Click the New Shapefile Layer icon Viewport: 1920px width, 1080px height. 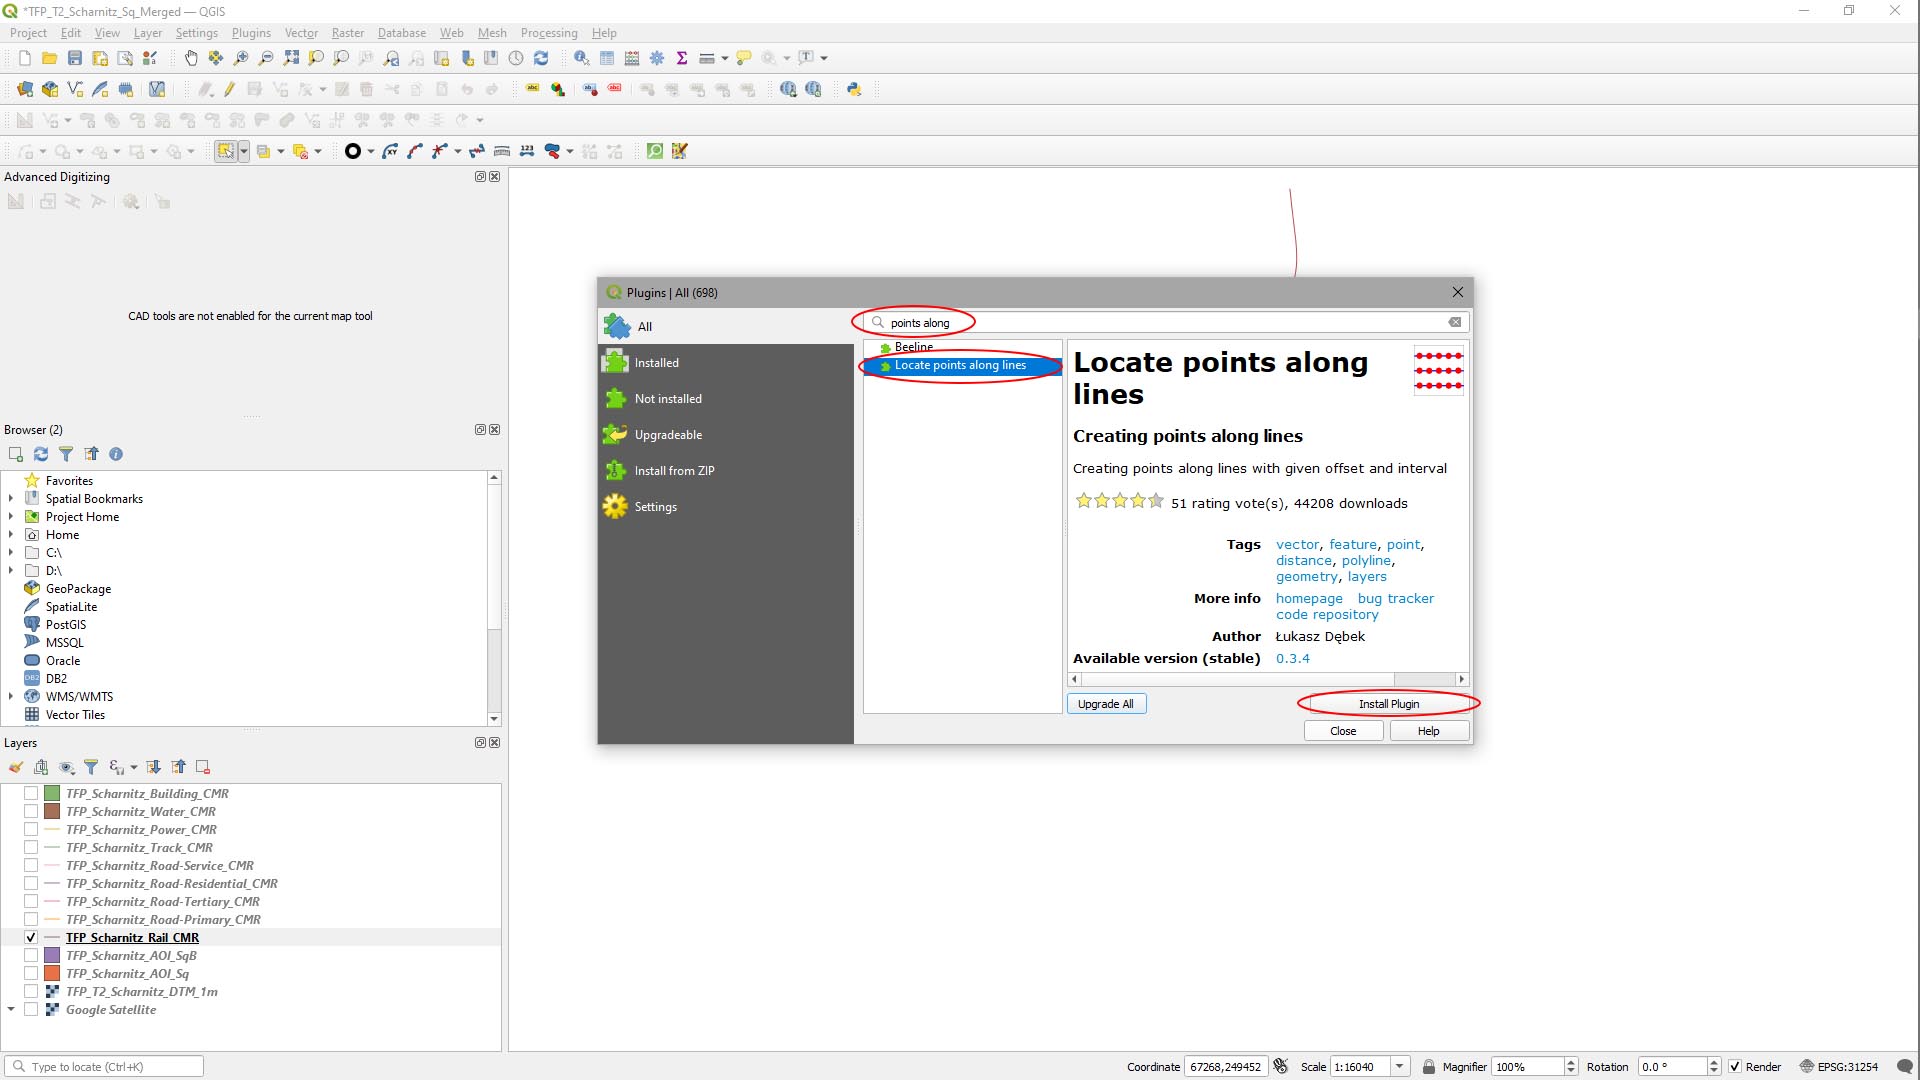click(x=75, y=89)
